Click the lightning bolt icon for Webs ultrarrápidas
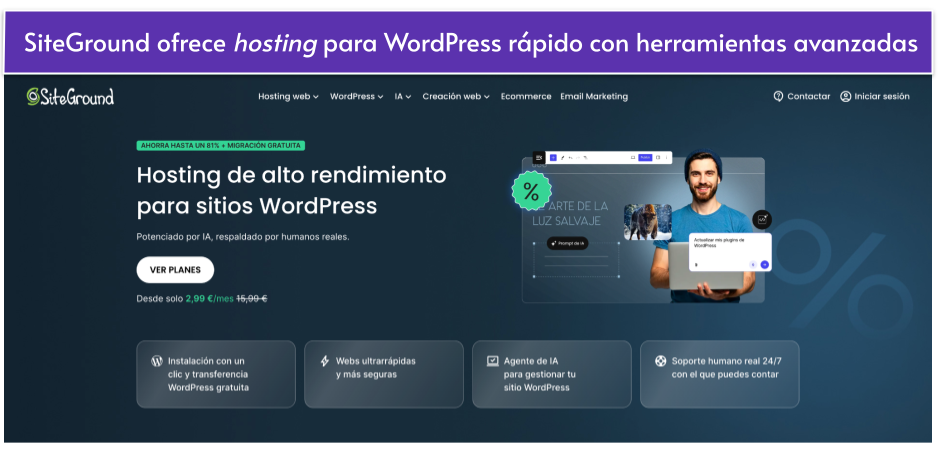The height and width of the screenshot is (451, 938). tap(325, 361)
